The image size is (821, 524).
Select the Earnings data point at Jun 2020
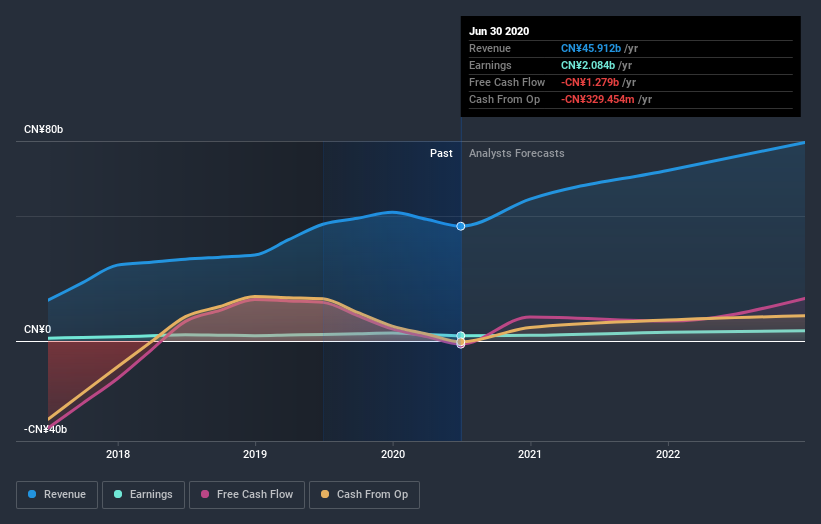[x=461, y=336]
